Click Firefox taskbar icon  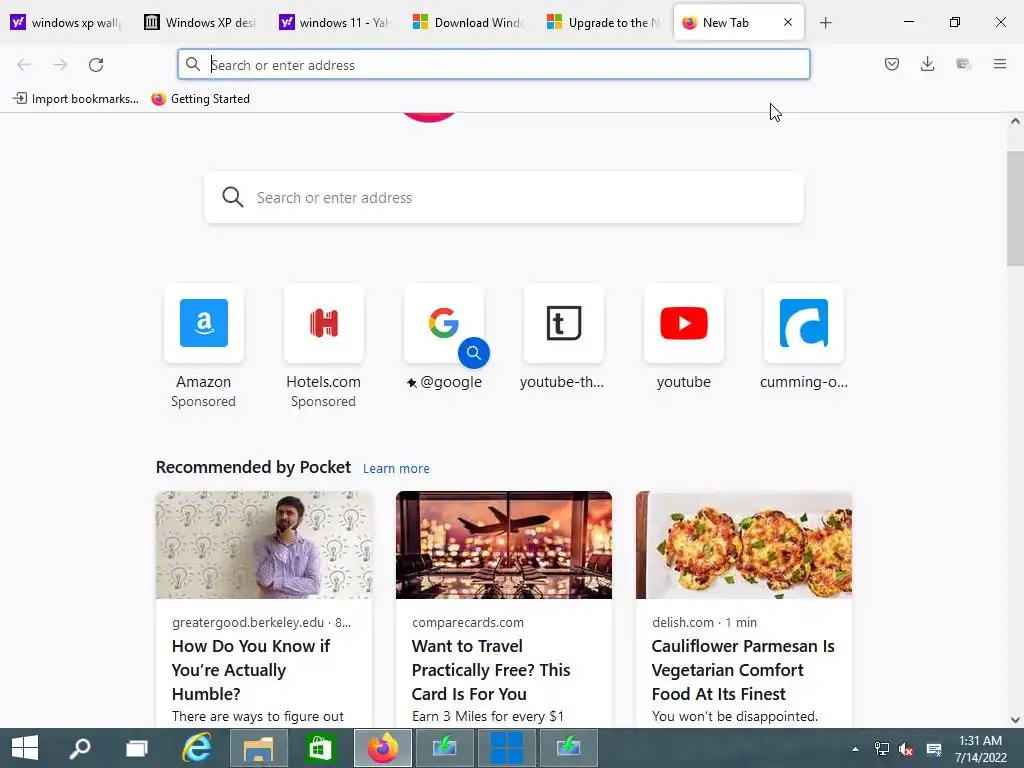(383, 748)
